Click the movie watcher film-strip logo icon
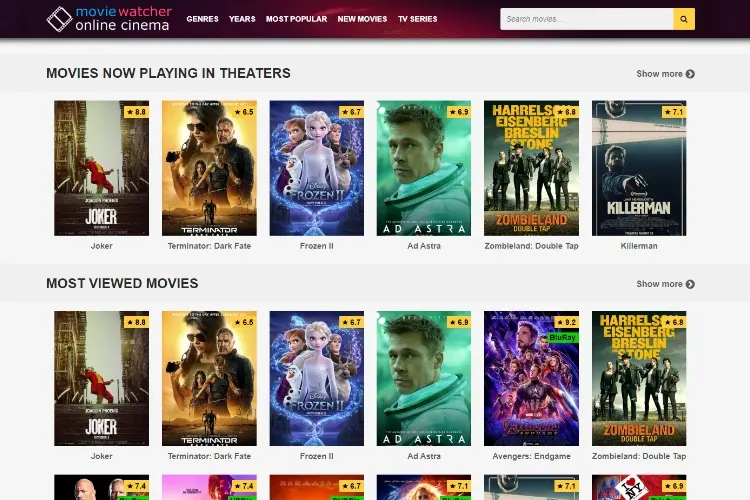The width and height of the screenshot is (750, 500). [x=59, y=19]
